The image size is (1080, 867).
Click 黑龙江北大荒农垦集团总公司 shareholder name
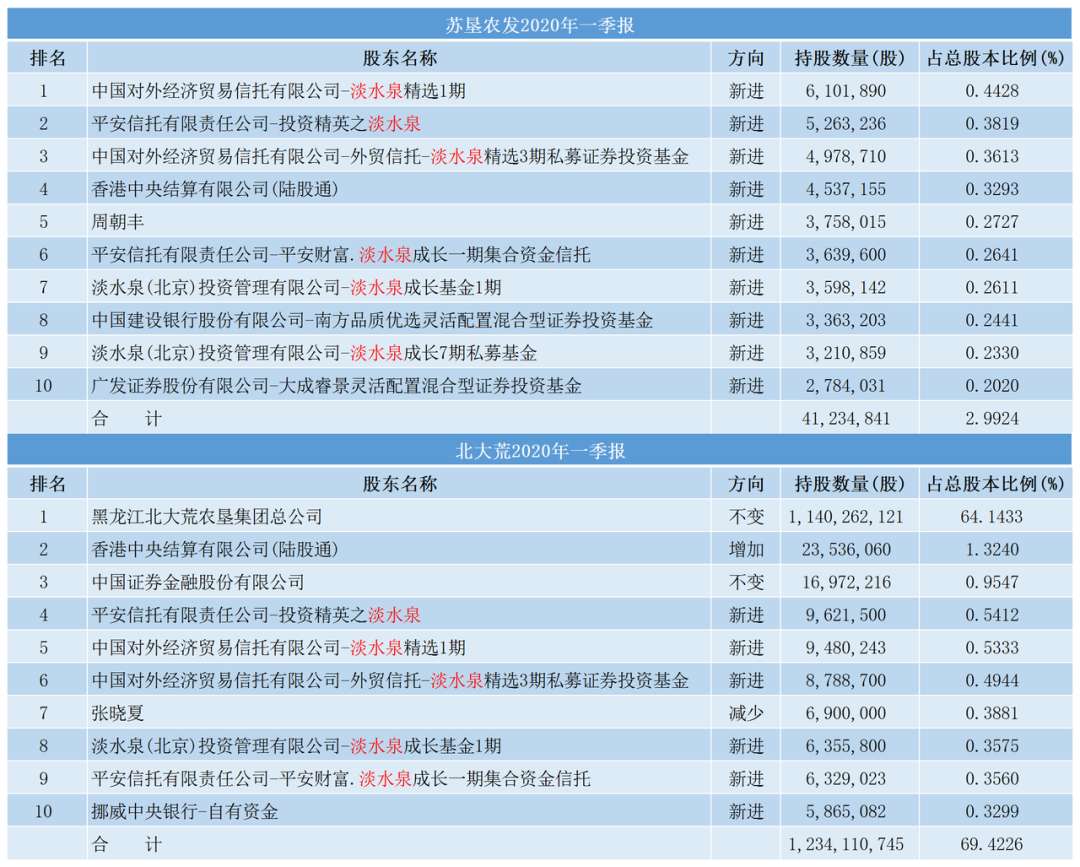(x=207, y=517)
